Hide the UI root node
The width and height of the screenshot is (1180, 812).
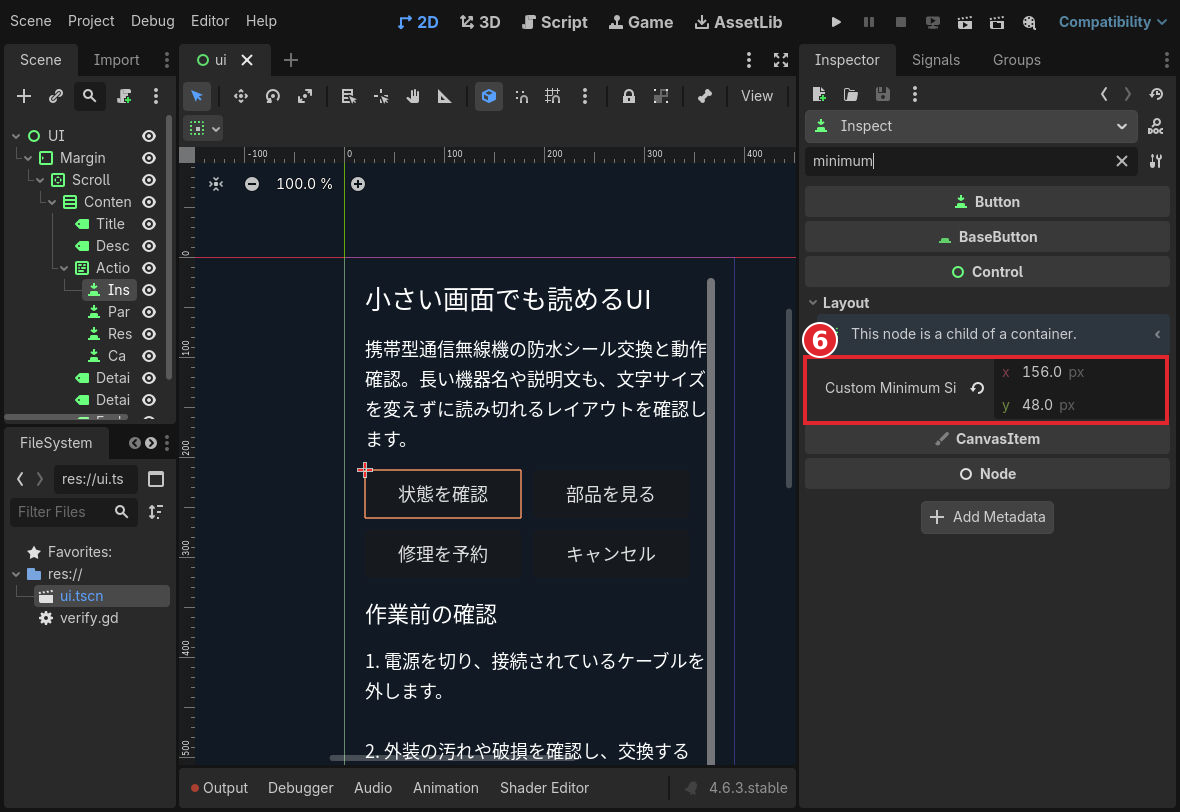click(149, 136)
